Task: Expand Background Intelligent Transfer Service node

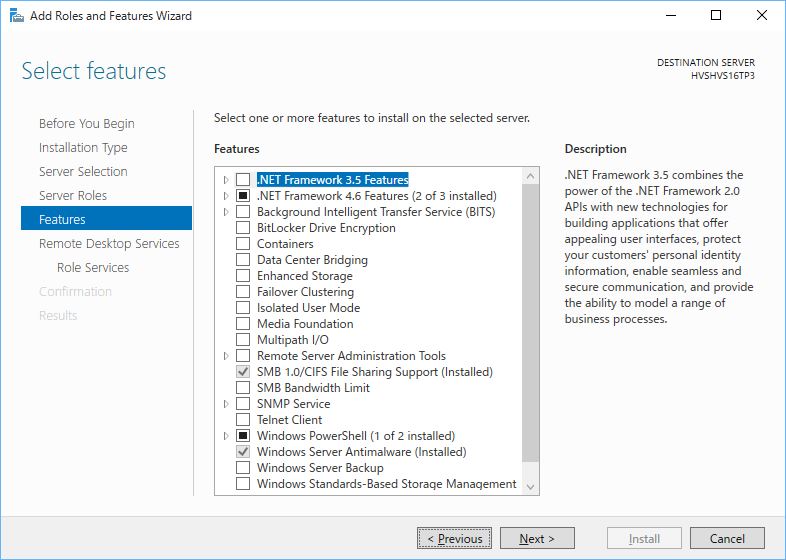Action: pos(226,212)
